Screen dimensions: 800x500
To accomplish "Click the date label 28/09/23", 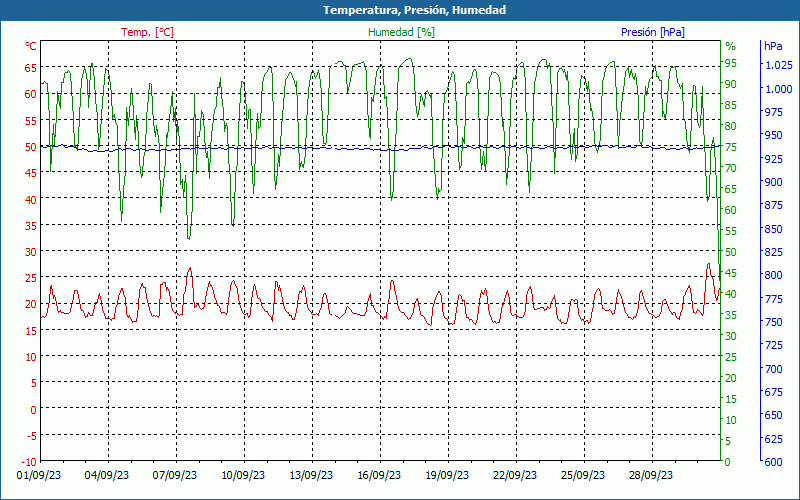I will 651,476.
